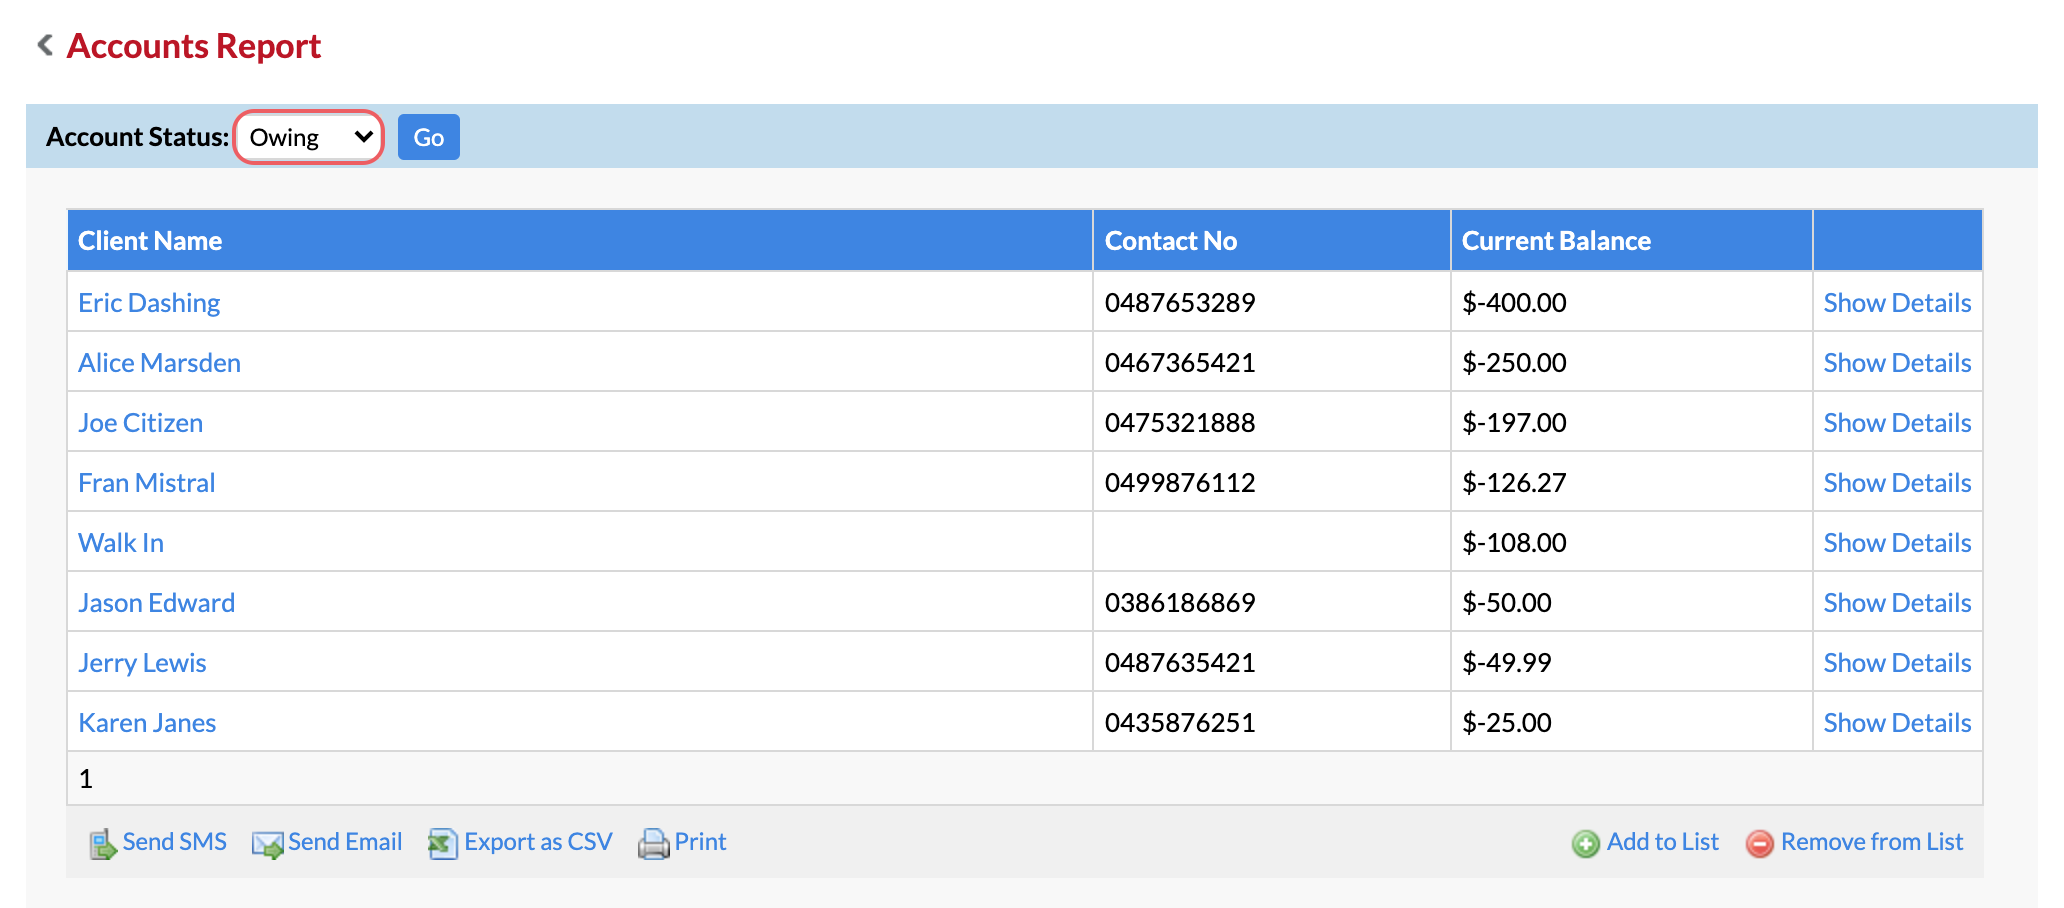Click contact number 0467365421

[x=1180, y=363]
